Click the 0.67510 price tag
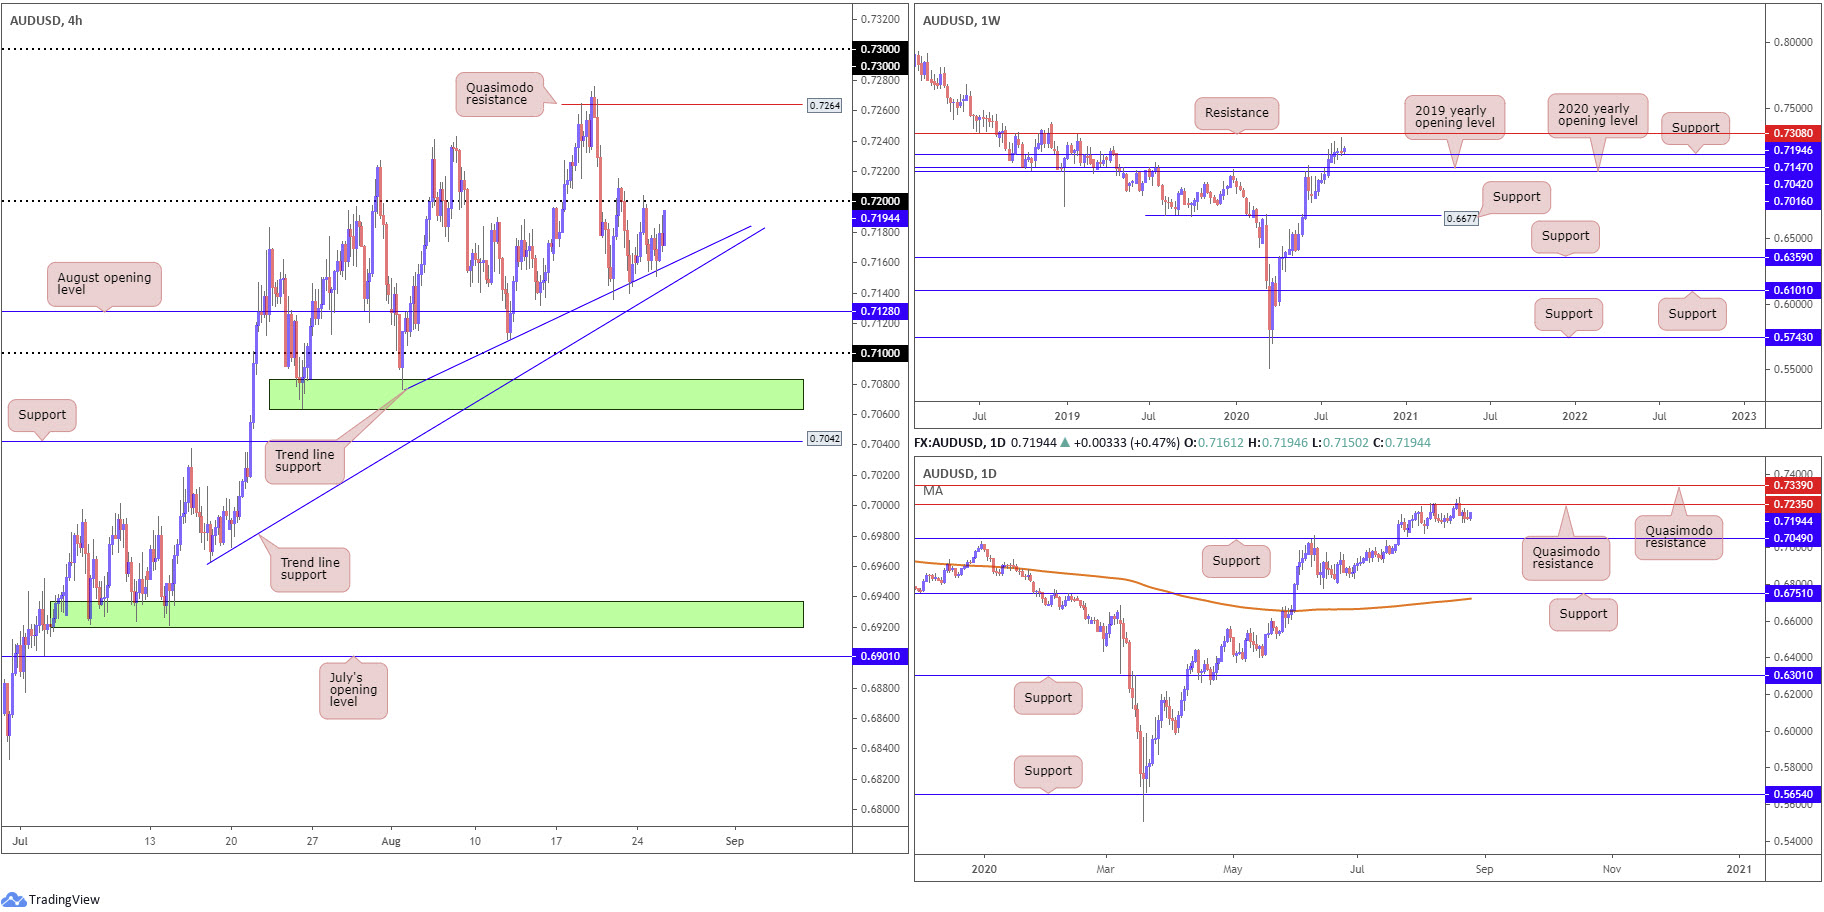 1793,593
